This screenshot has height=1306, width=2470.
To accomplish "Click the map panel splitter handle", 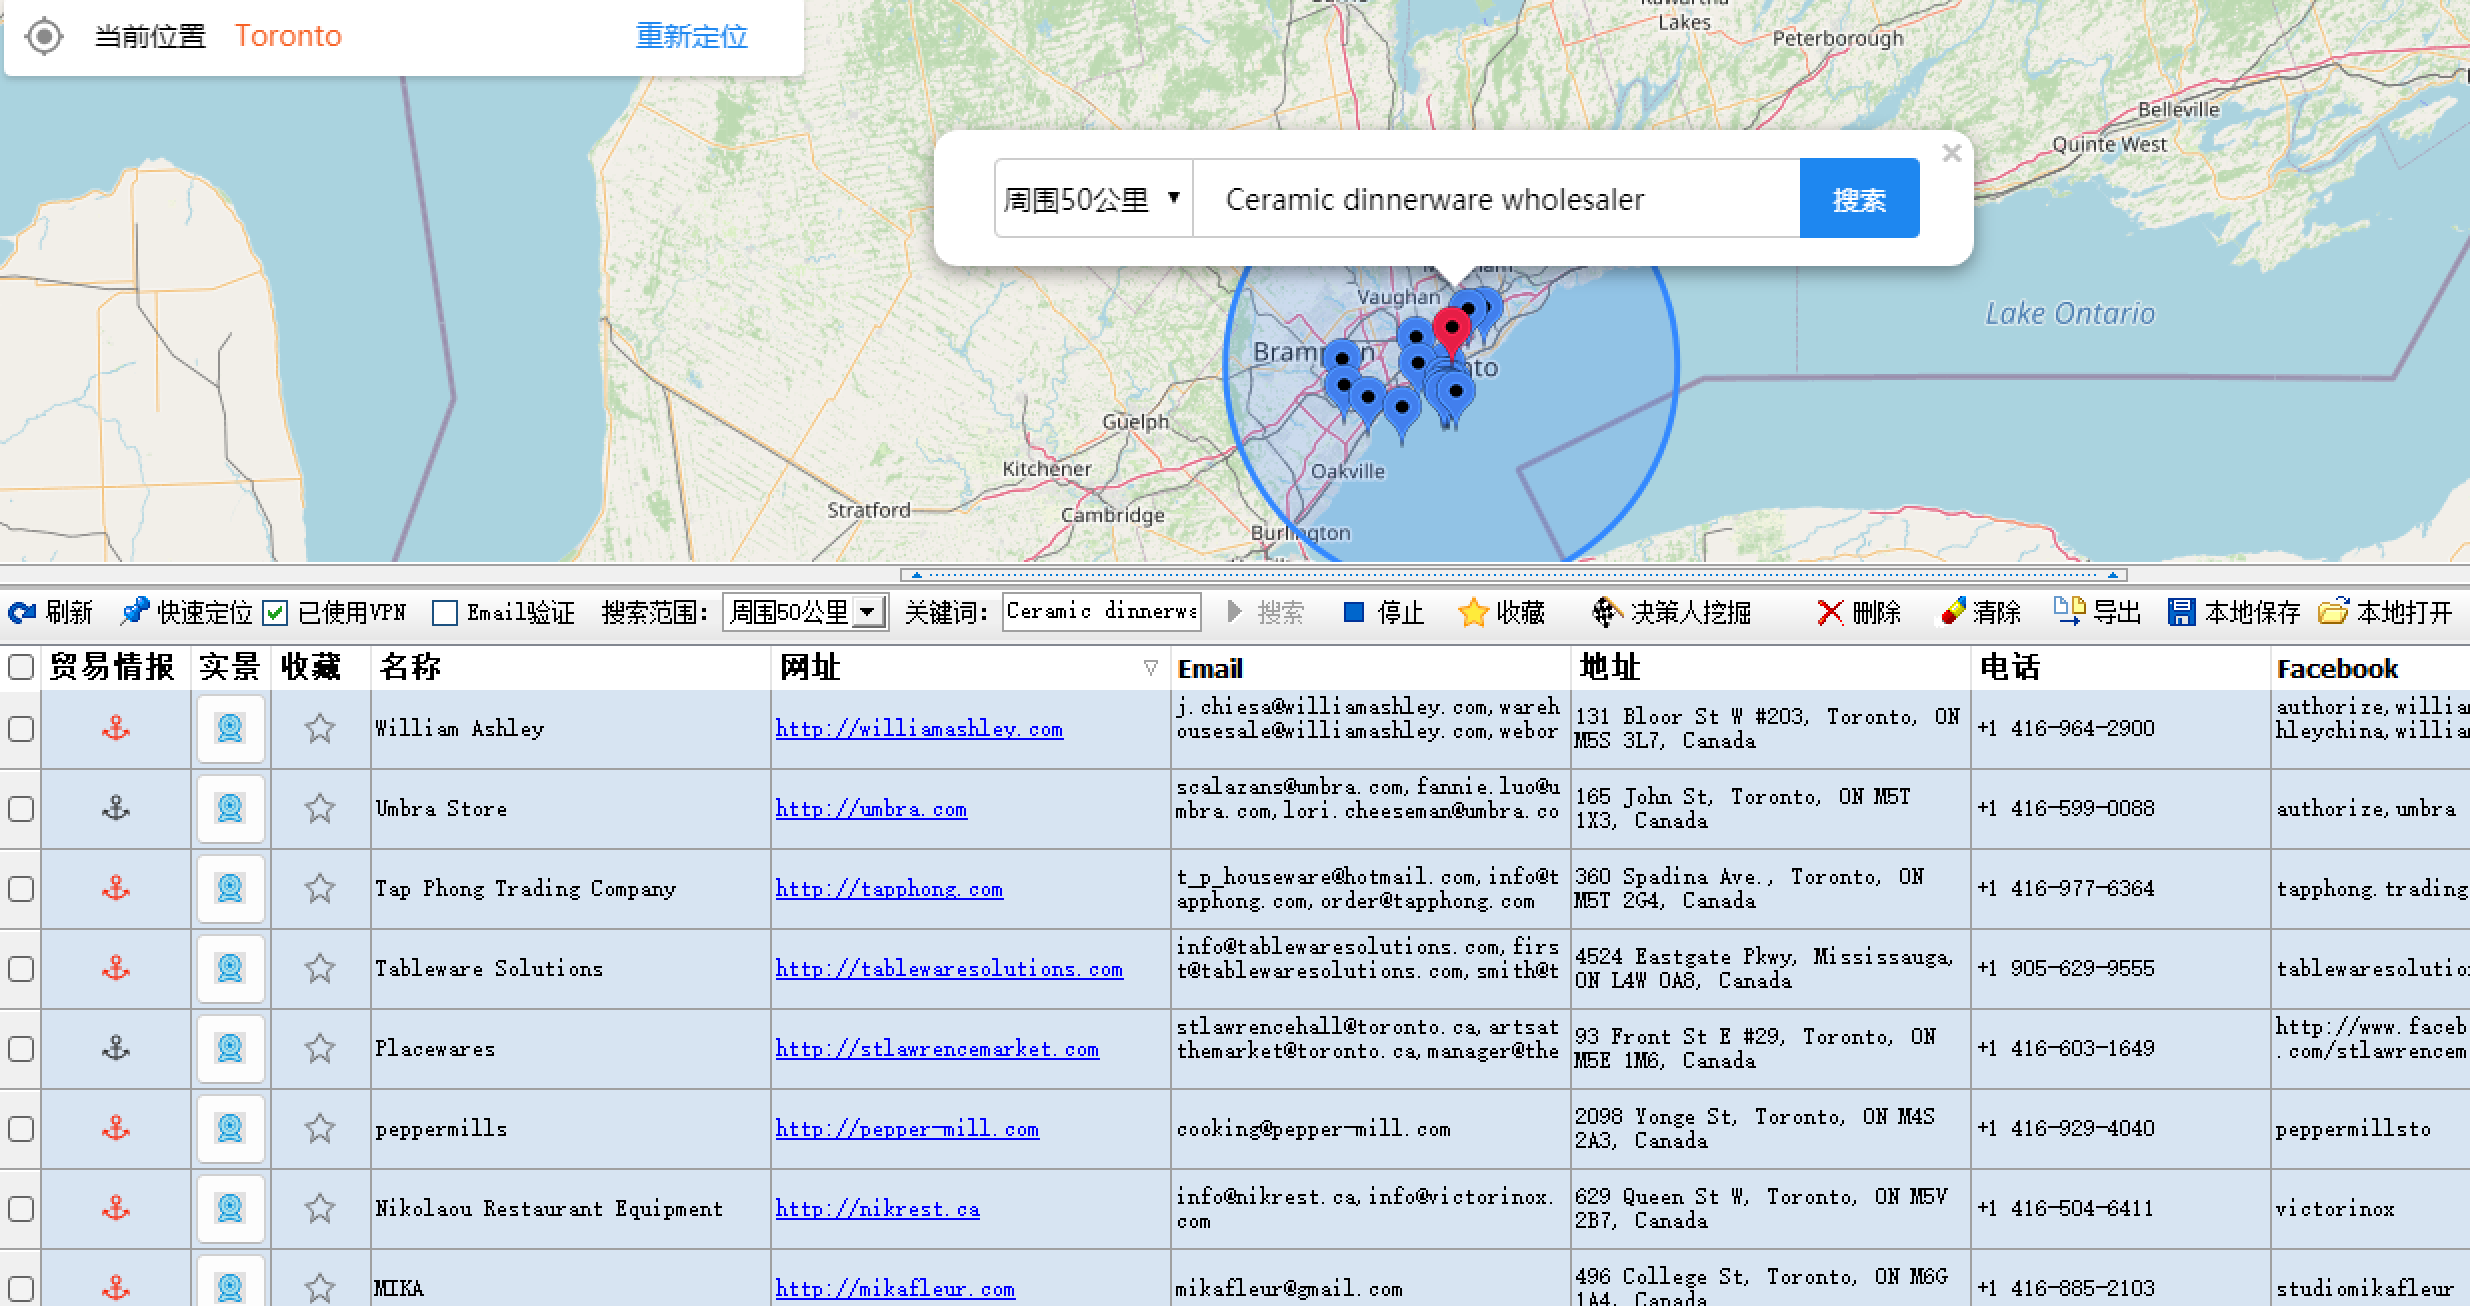I will point(1513,575).
